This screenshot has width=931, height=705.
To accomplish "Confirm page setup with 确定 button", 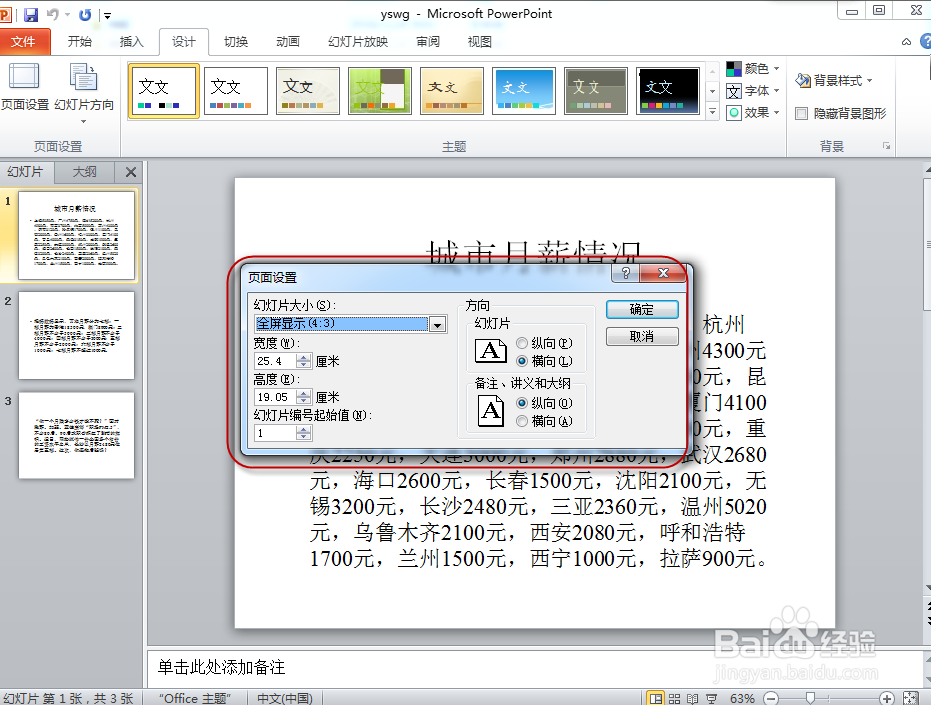I will [x=641, y=309].
